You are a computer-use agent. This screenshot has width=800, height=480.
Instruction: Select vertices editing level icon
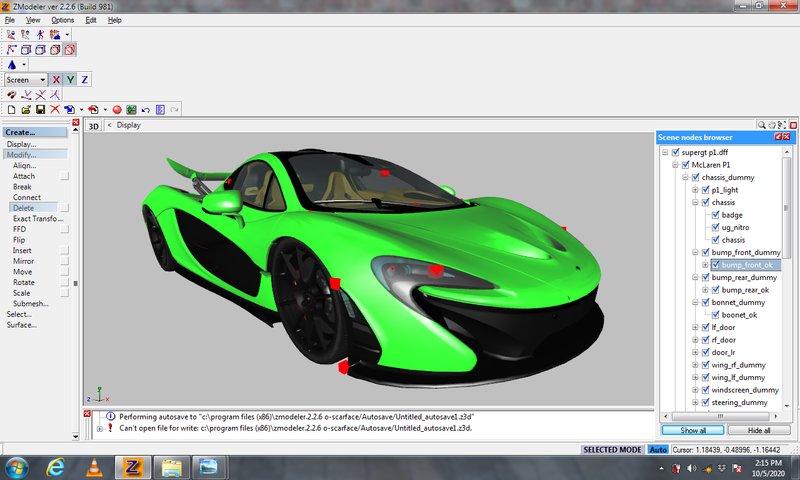point(11,49)
